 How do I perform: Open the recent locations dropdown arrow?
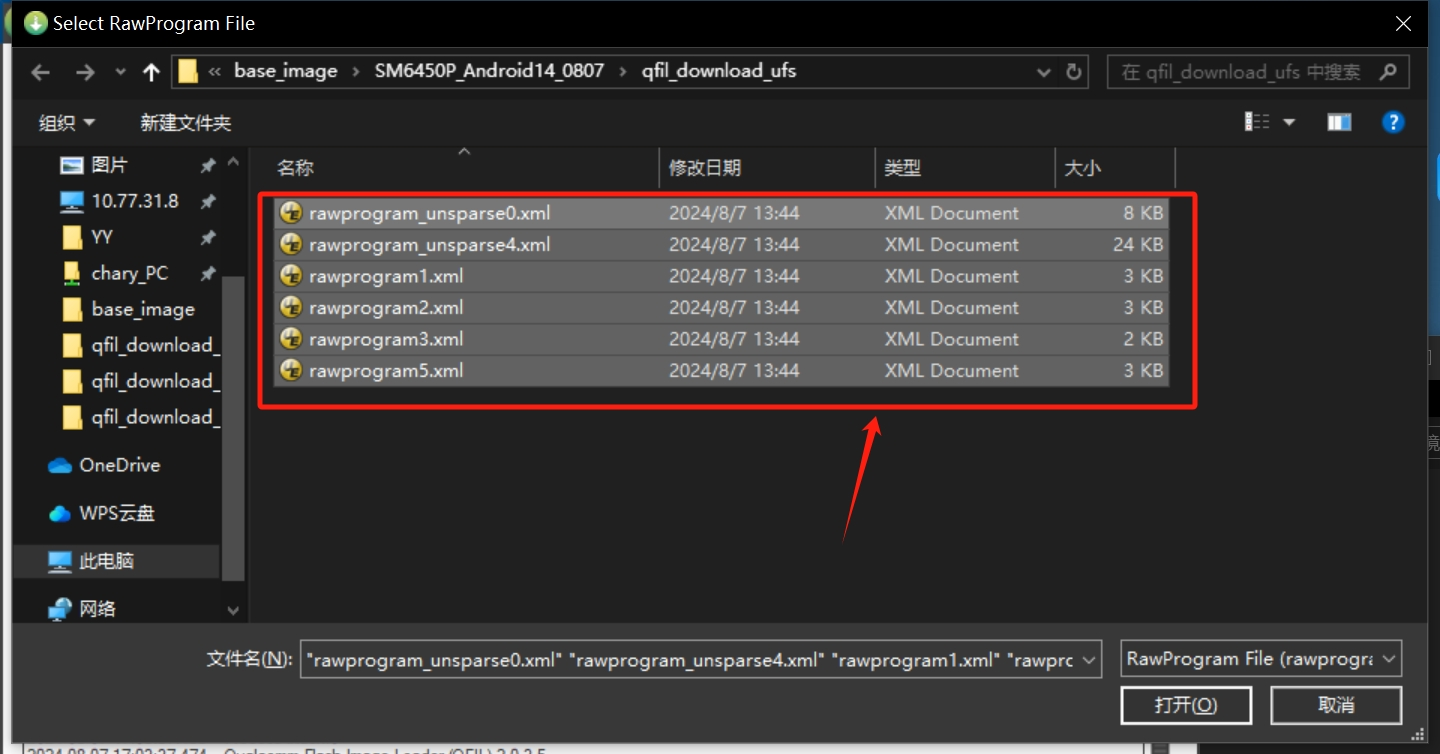(120, 72)
